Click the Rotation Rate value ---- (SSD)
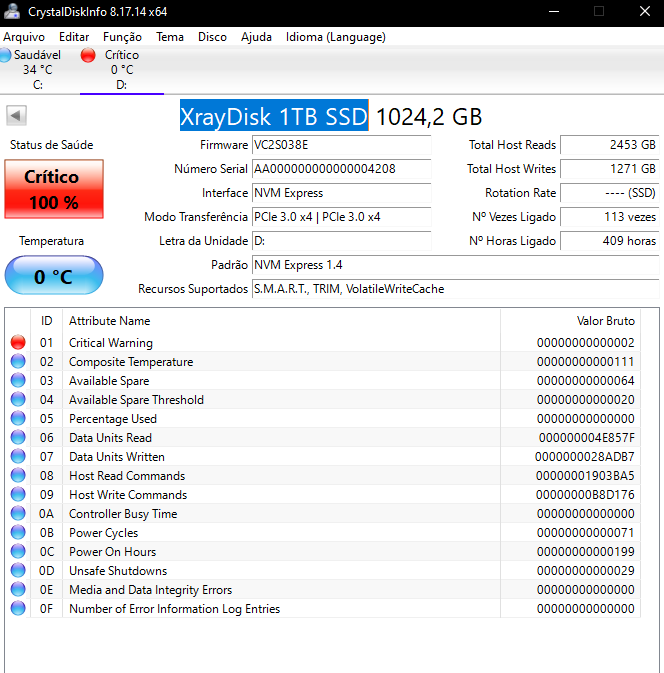The image size is (664, 673). click(x=610, y=193)
